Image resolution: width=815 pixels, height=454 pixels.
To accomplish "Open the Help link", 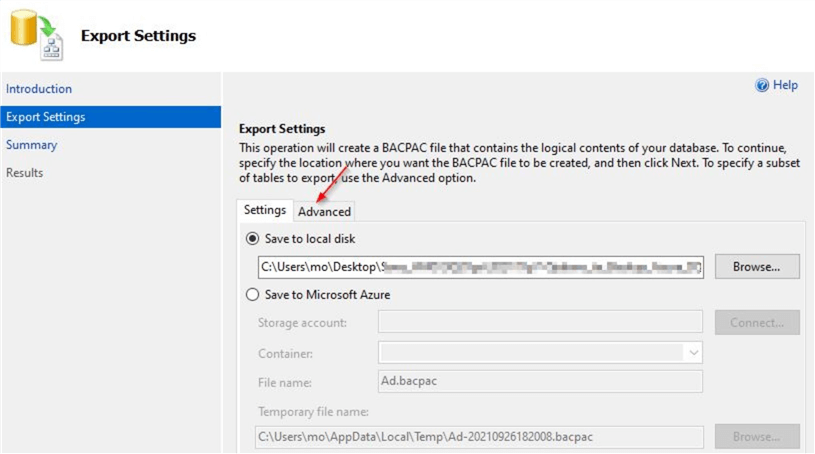I will point(785,86).
